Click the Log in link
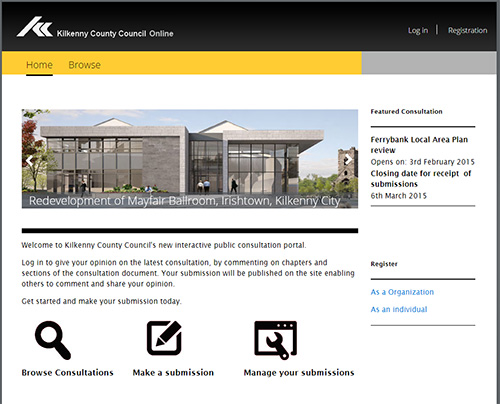 (418, 30)
